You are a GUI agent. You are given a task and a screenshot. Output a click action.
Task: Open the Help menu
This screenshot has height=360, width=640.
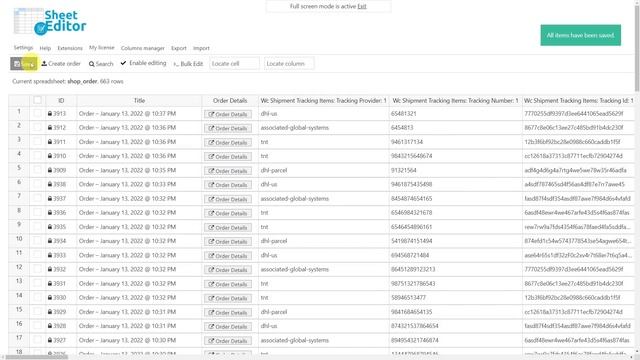(45, 48)
